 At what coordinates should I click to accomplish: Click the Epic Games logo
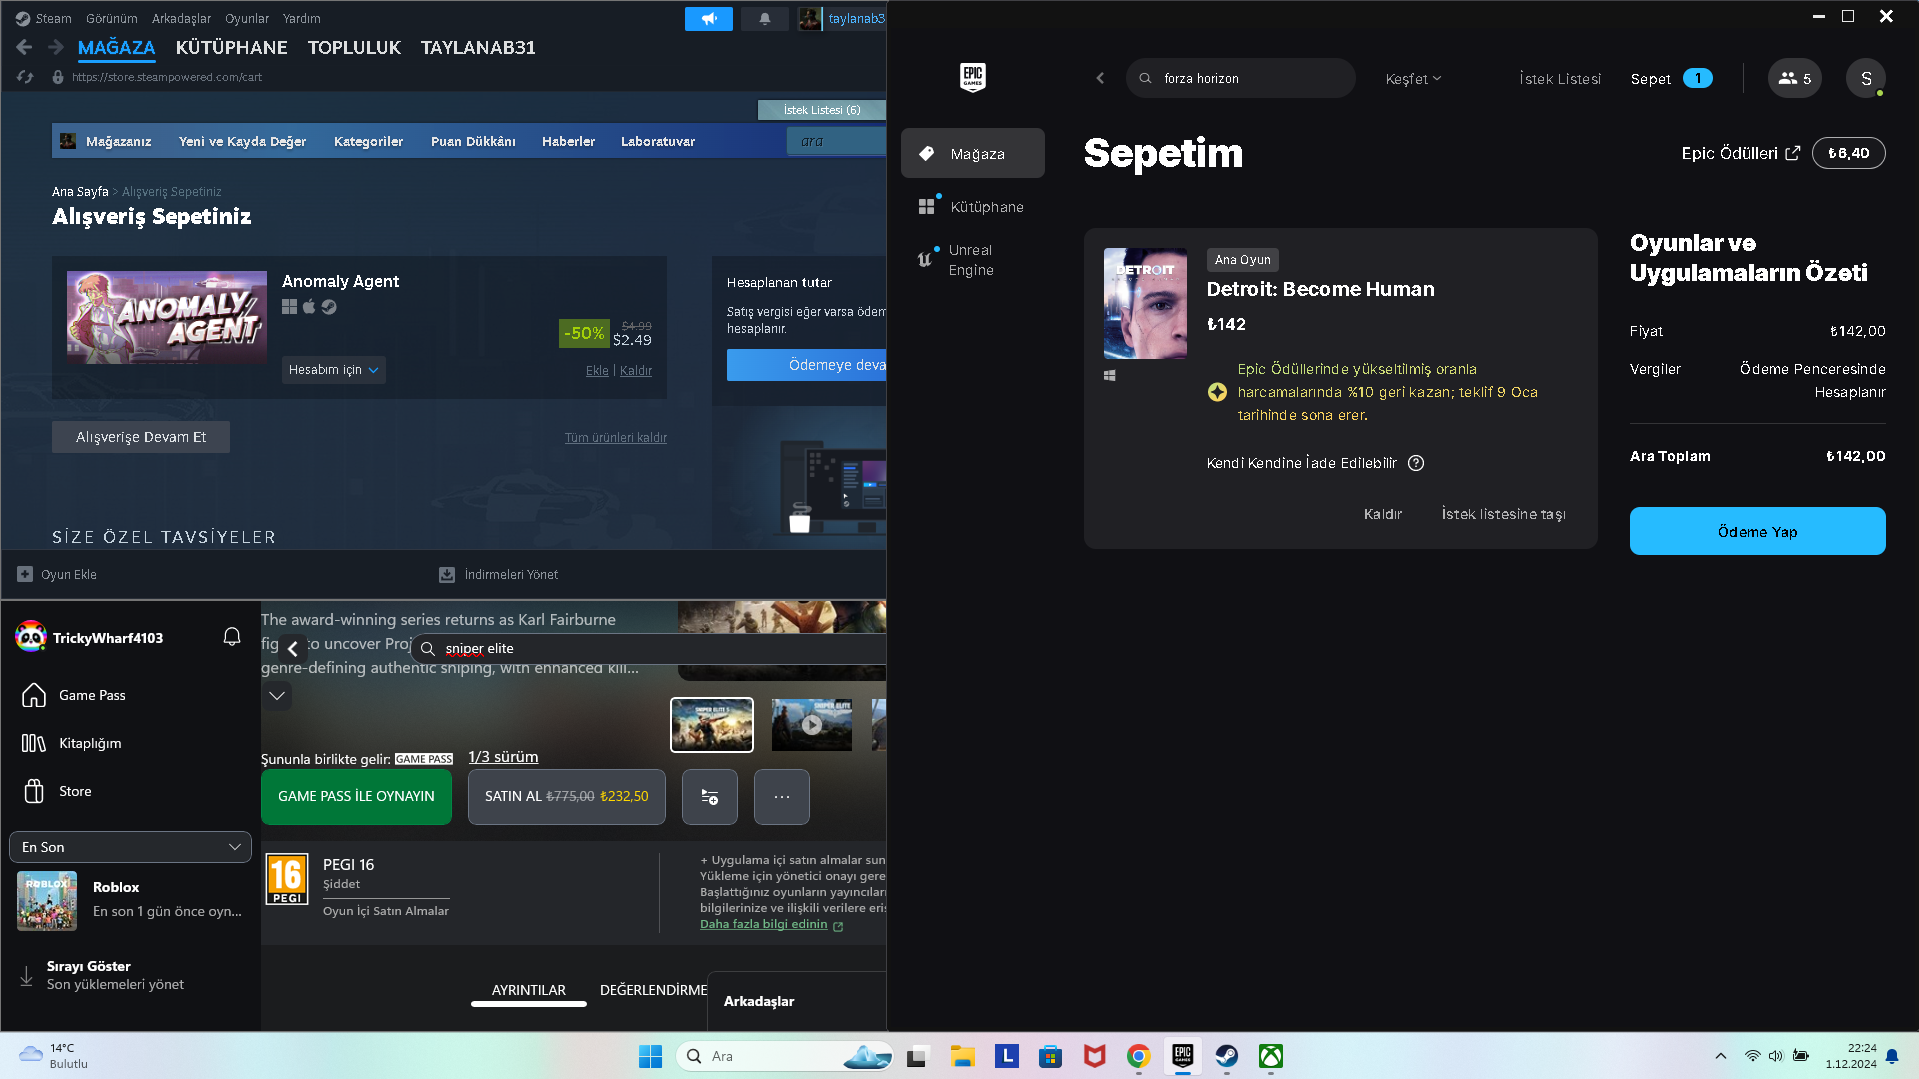(x=972, y=77)
